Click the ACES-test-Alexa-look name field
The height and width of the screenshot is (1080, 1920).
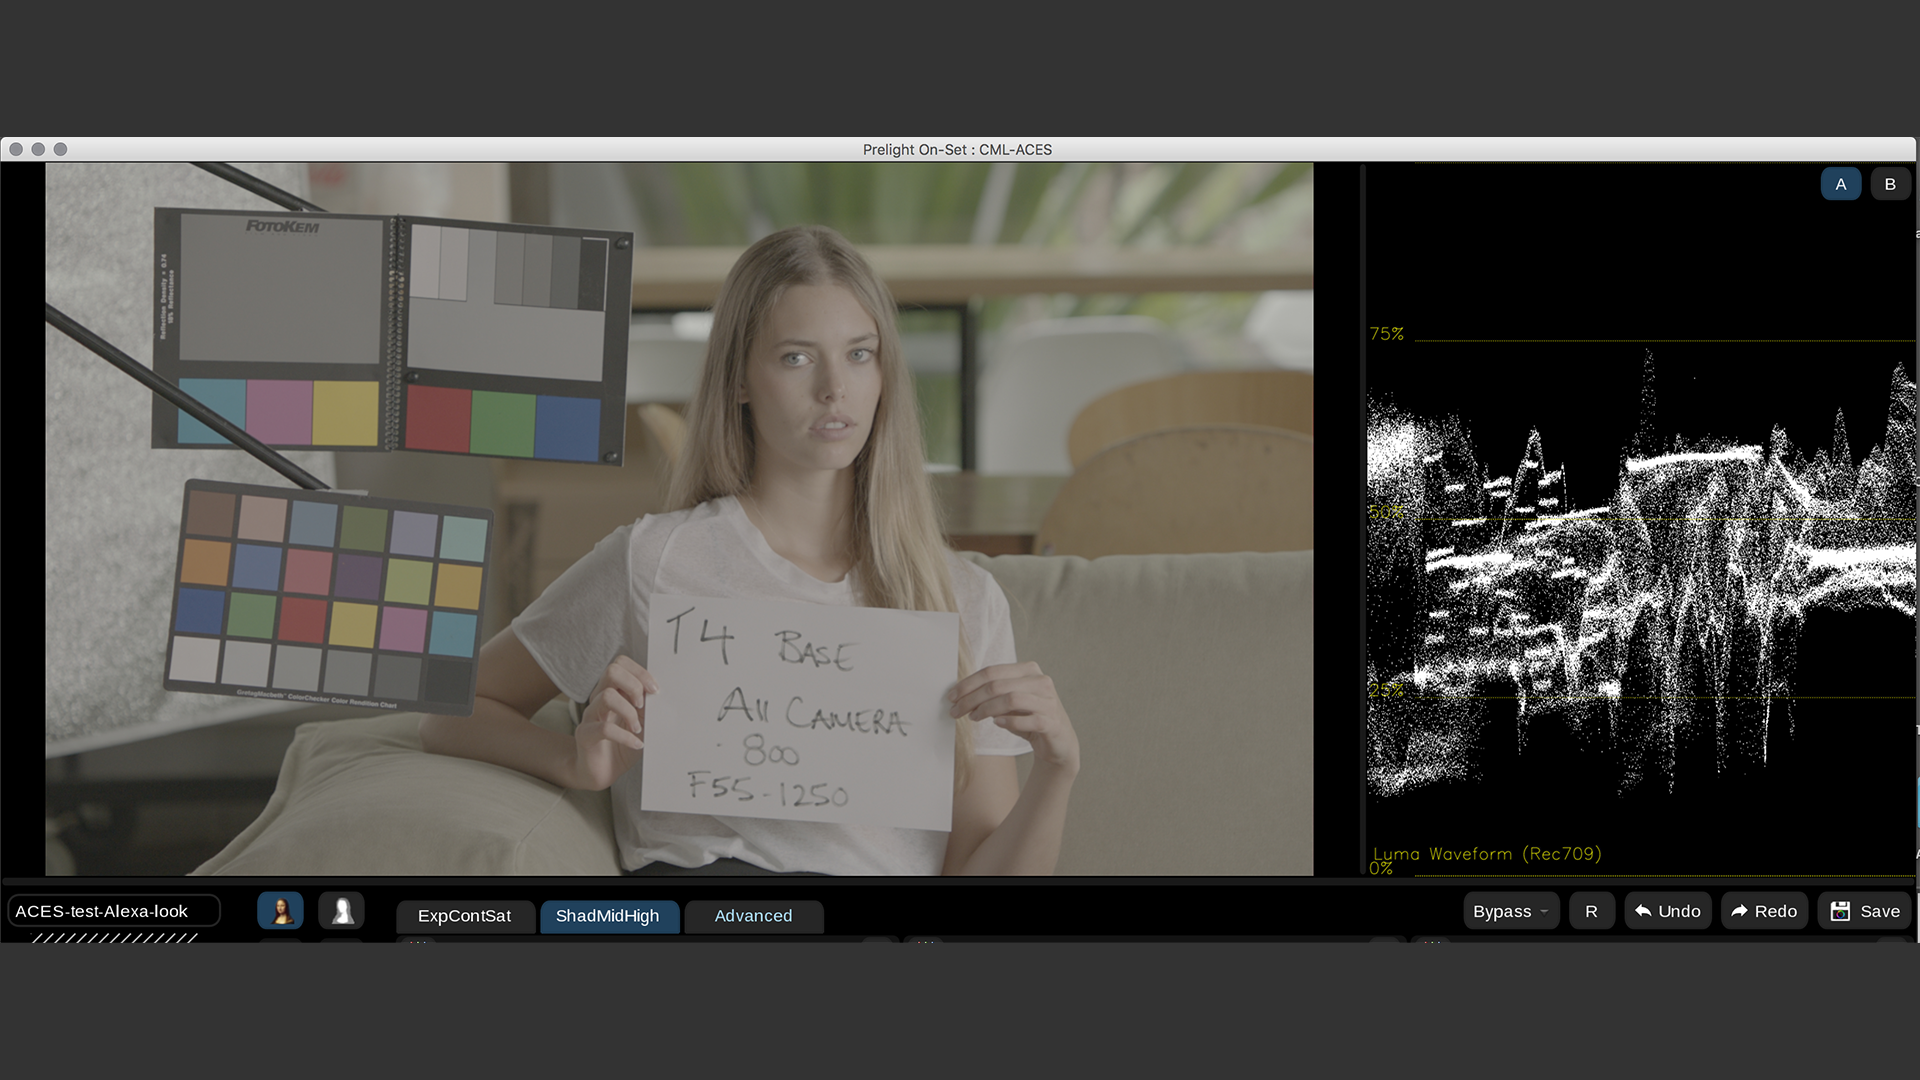click(x=114, y=911)
